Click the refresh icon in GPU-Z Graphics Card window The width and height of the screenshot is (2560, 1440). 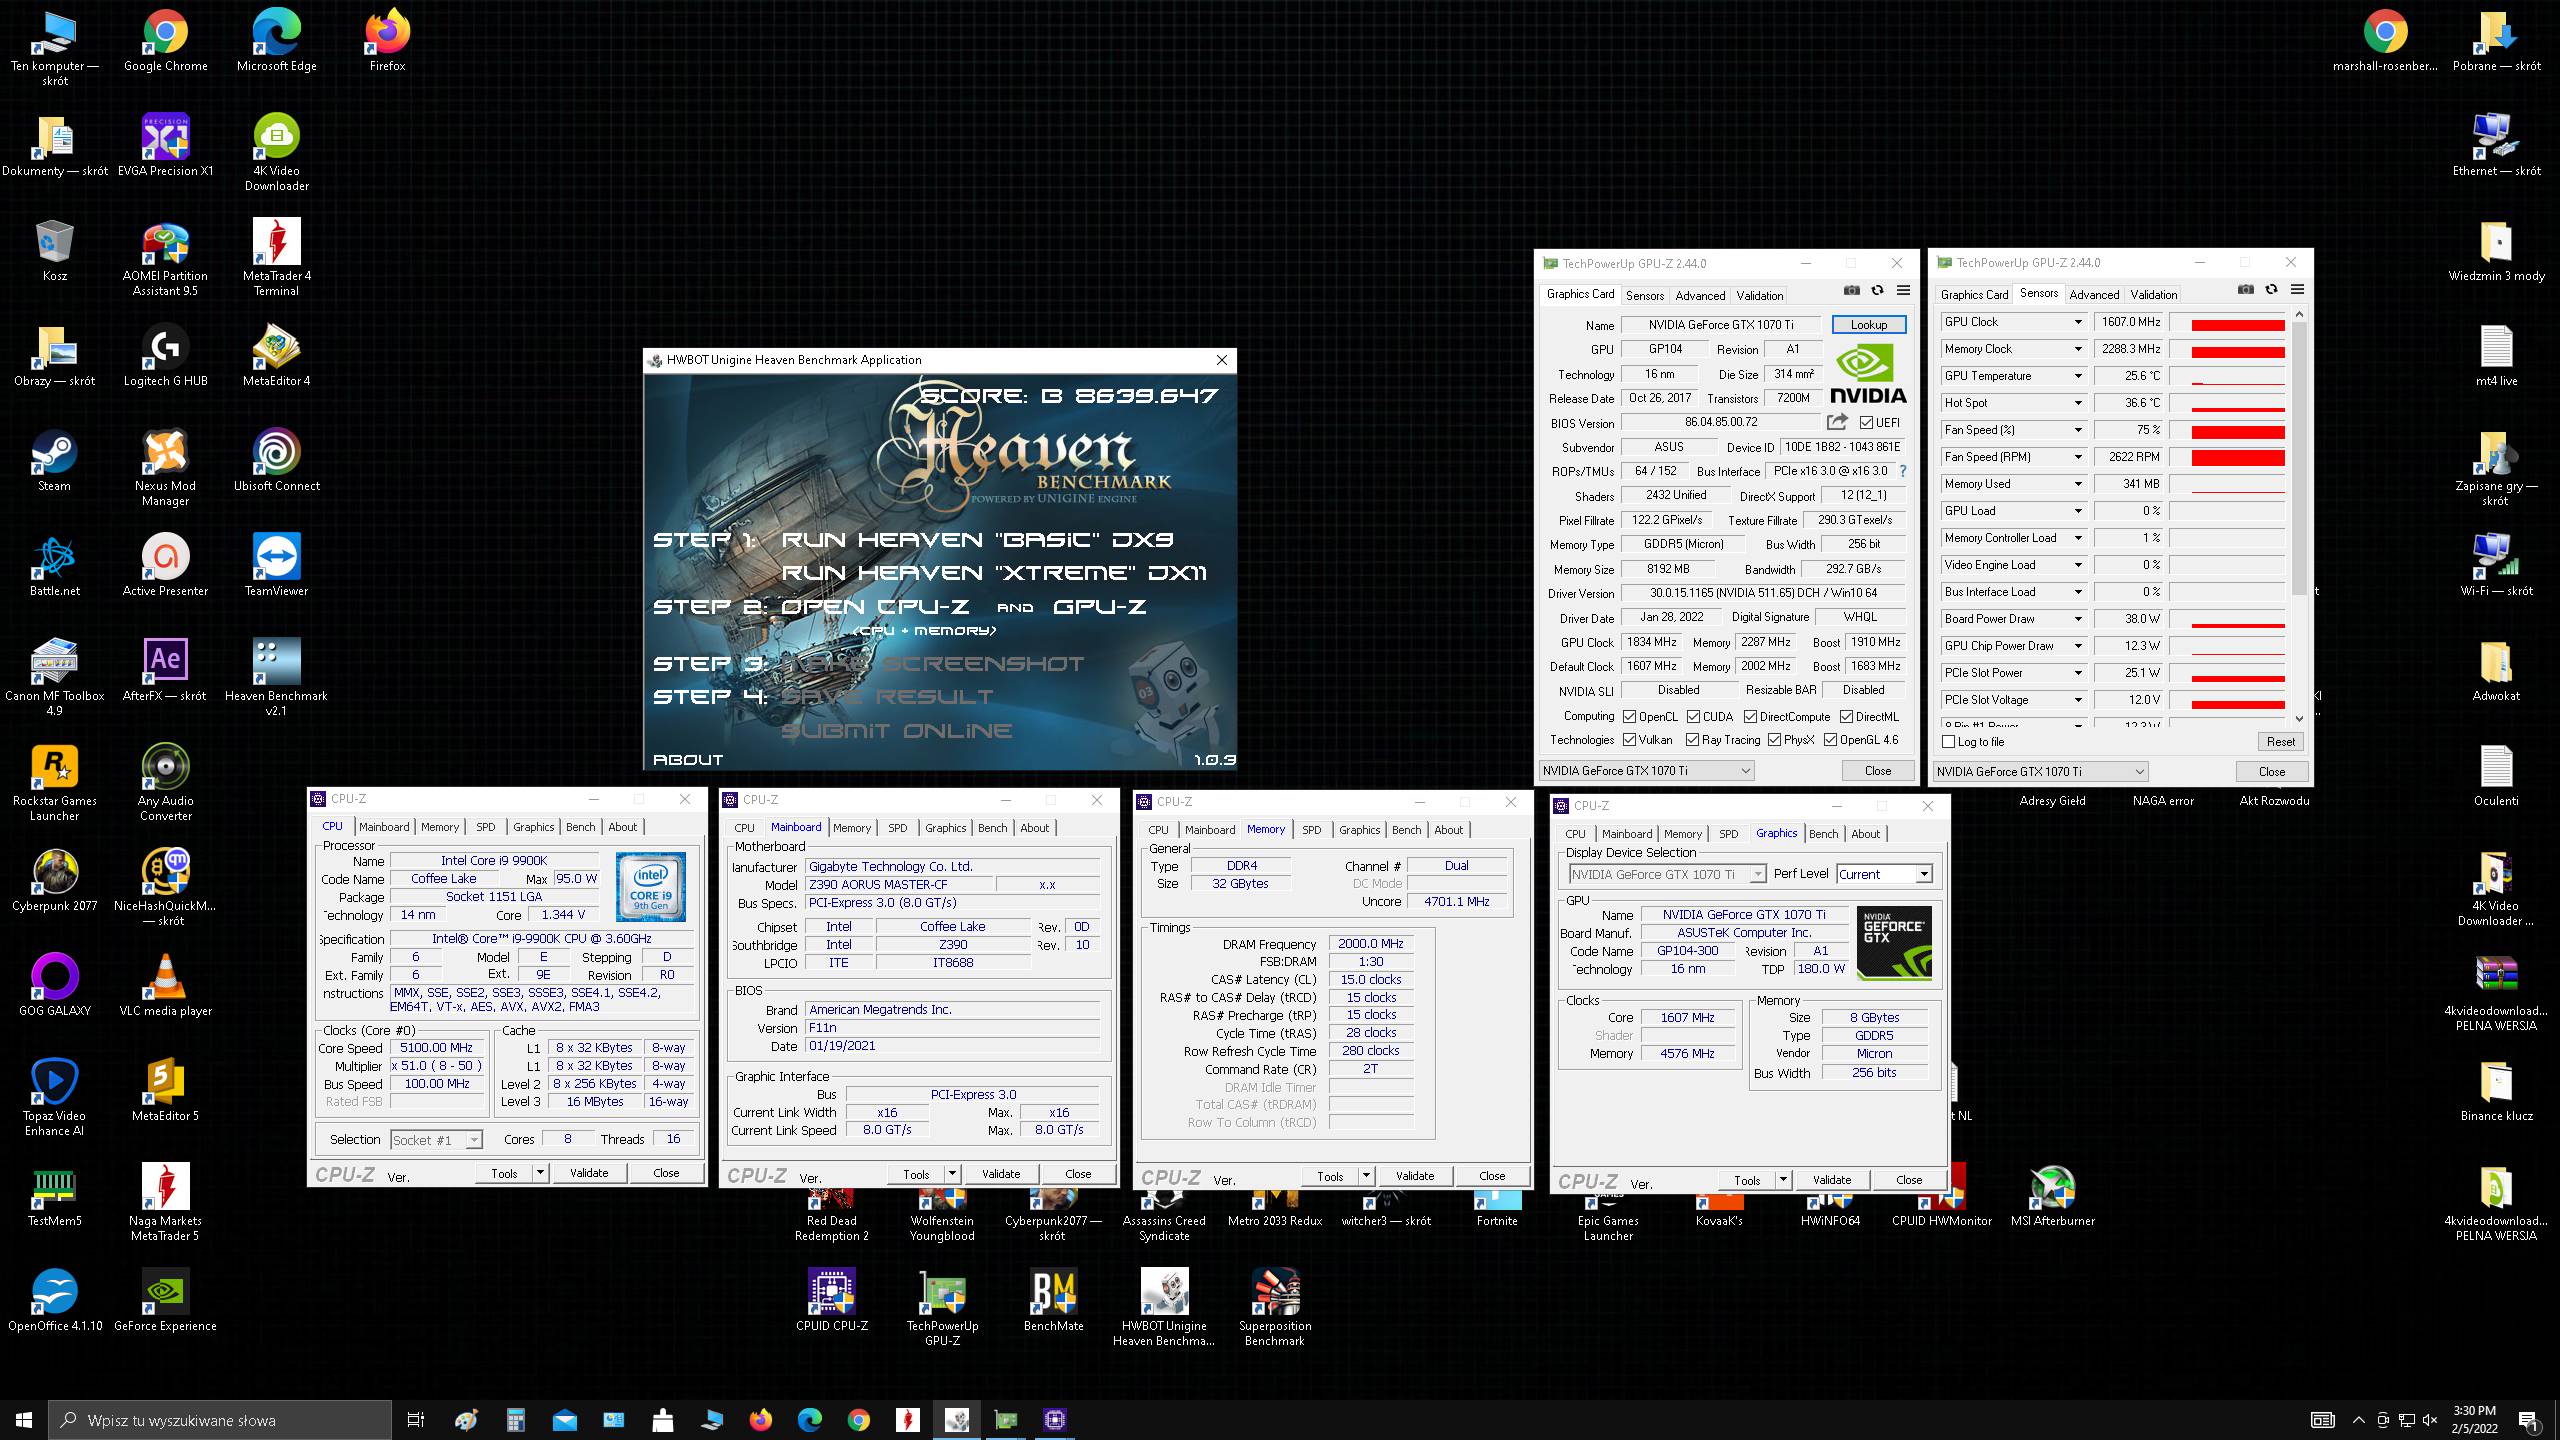point(1877,291)
